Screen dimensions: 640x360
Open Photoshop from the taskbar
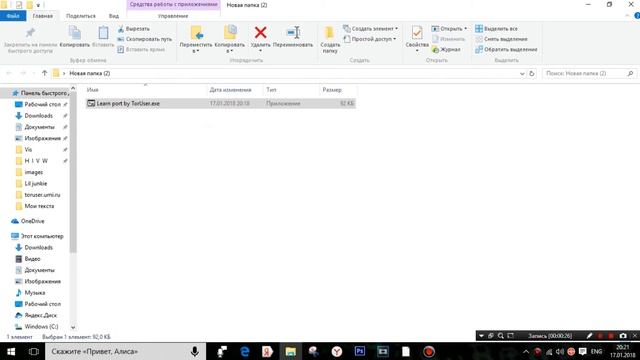tap(360, 351)
